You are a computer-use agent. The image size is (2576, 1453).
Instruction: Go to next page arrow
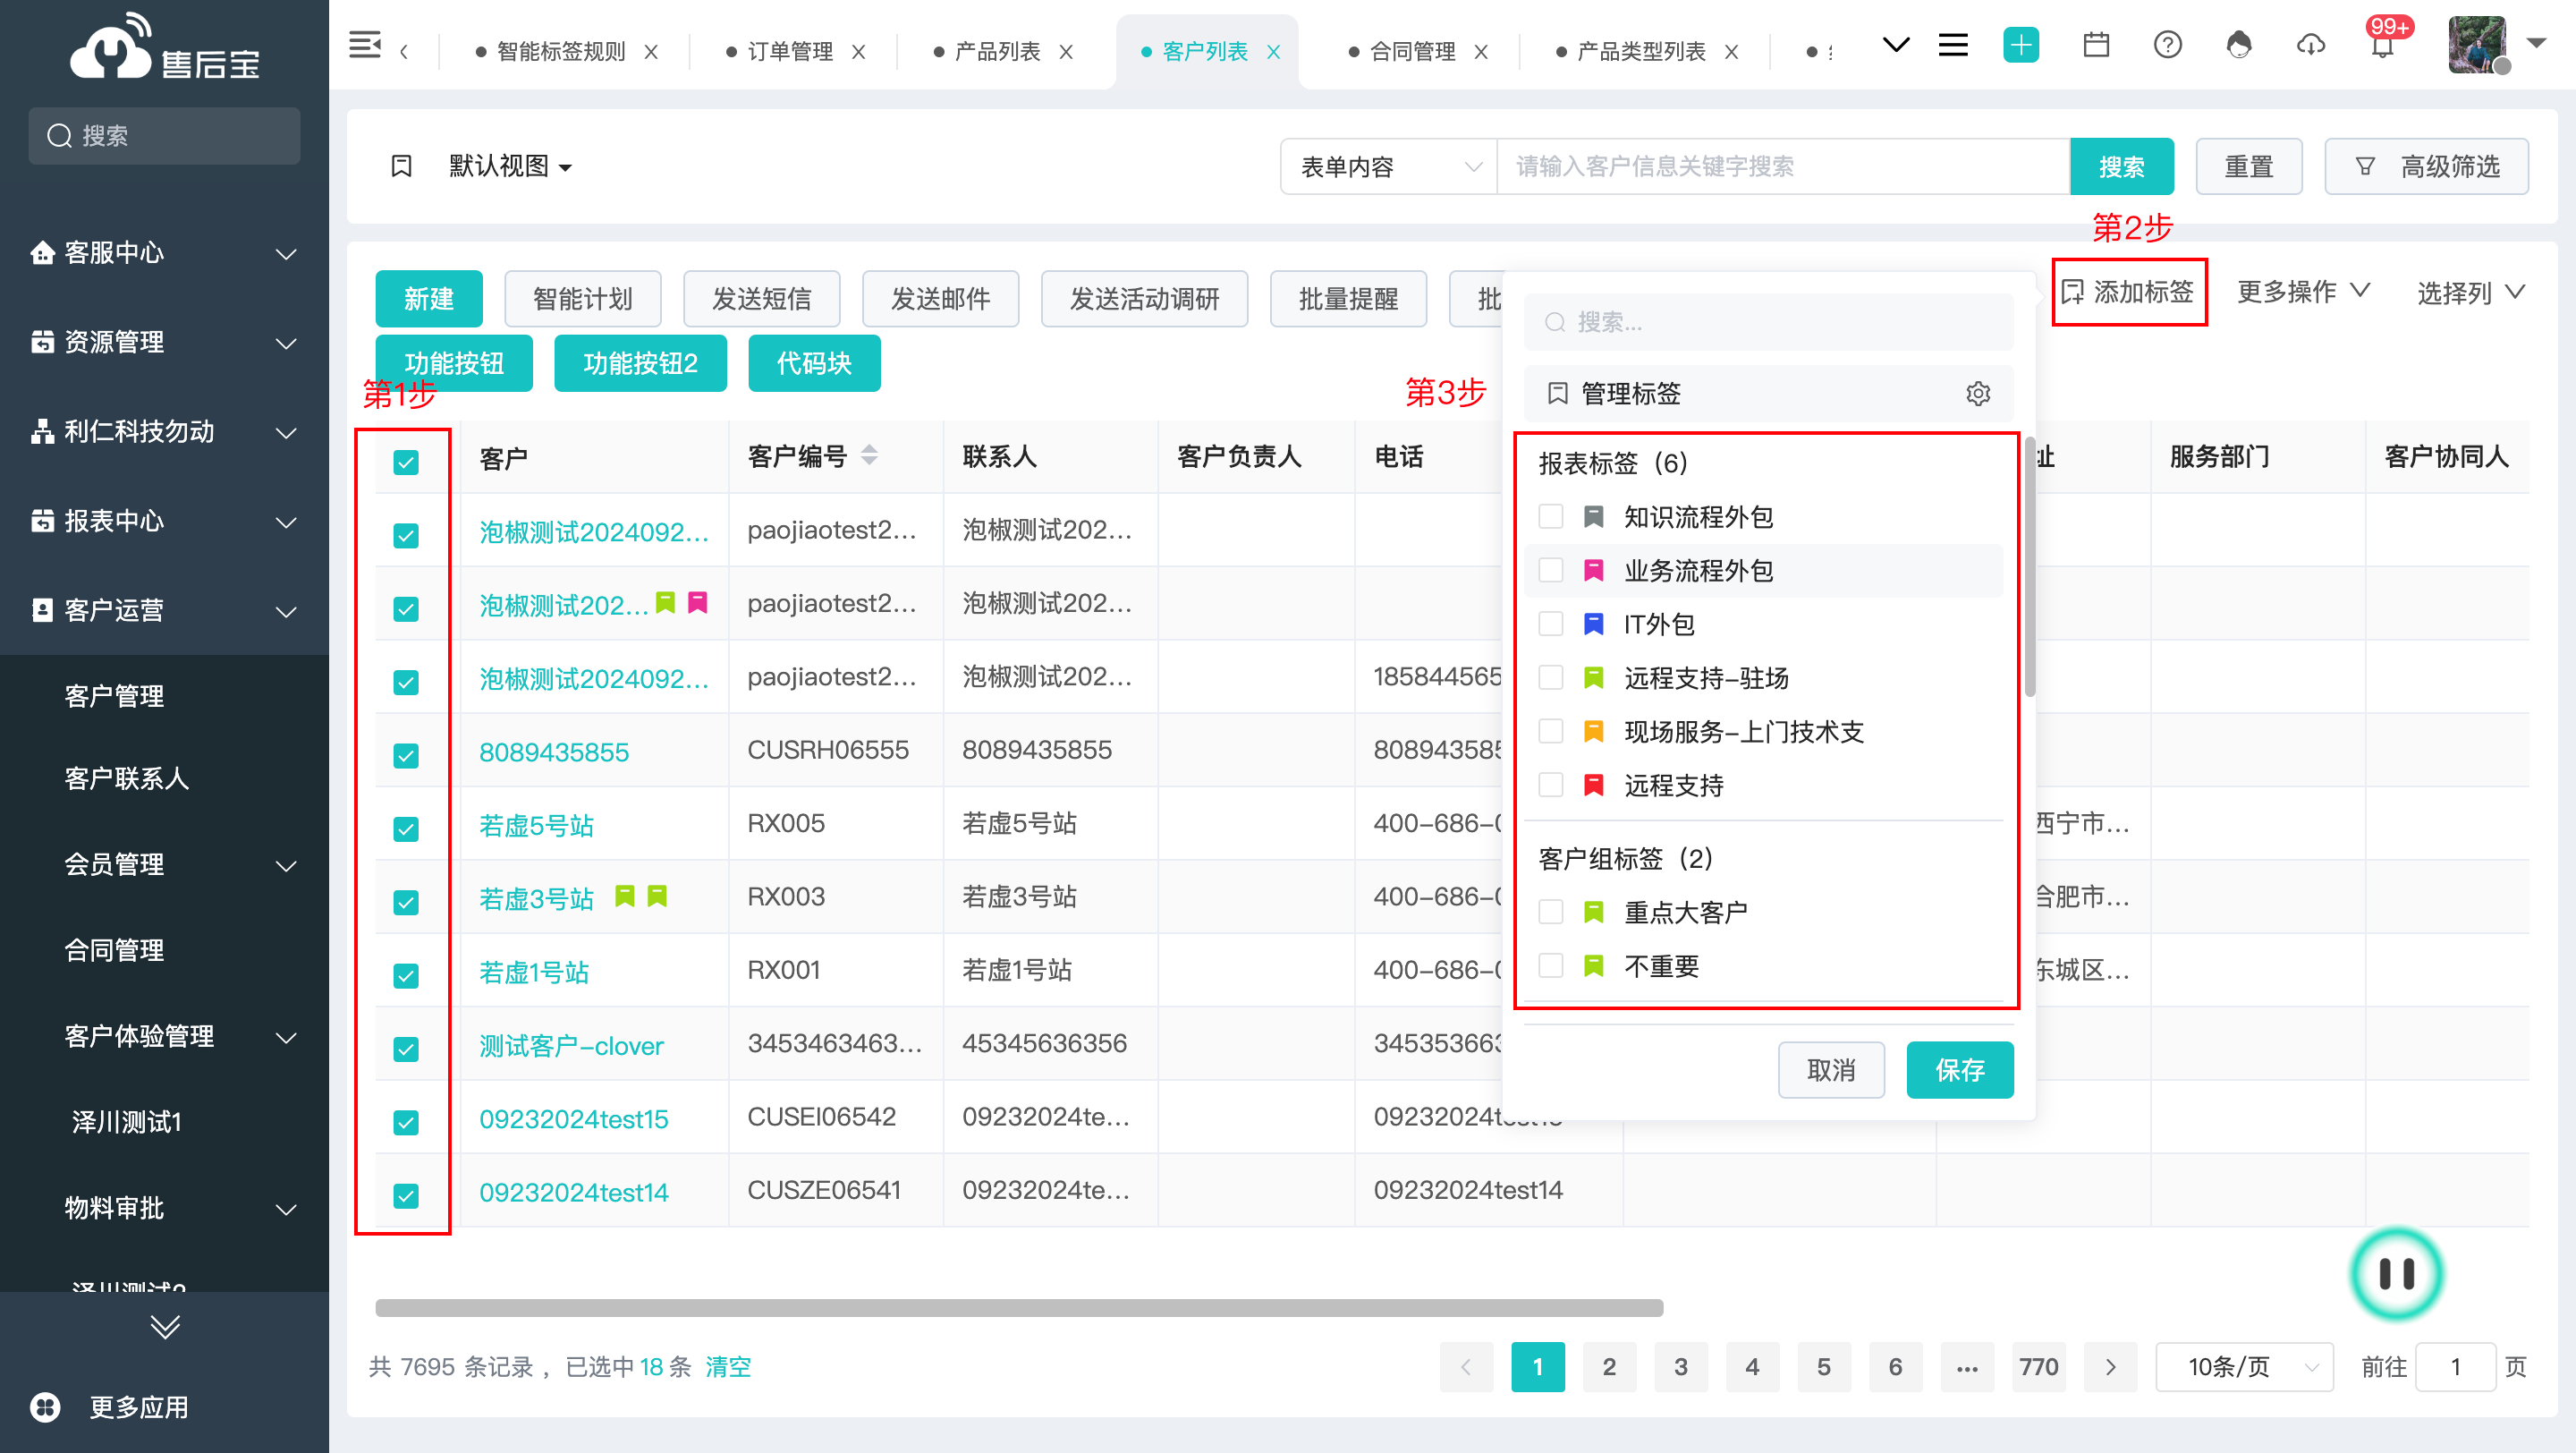pos(2110,1367)
